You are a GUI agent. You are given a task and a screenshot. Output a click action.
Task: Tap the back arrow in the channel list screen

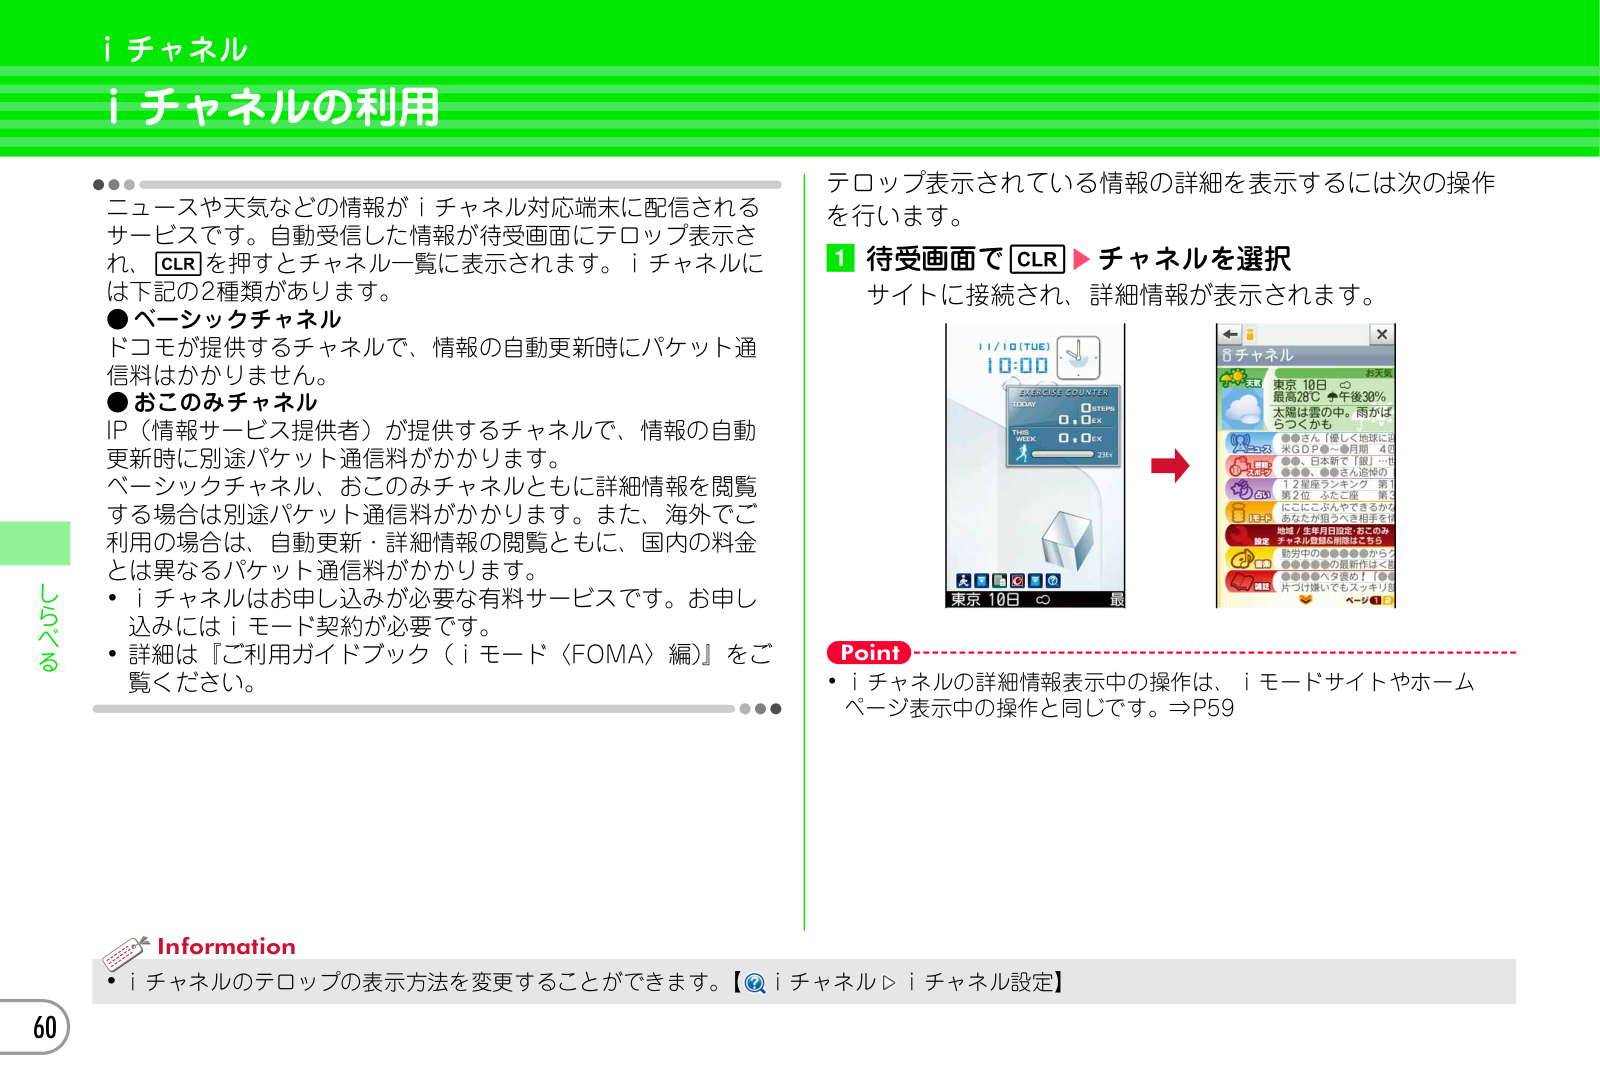[1229, 334]
